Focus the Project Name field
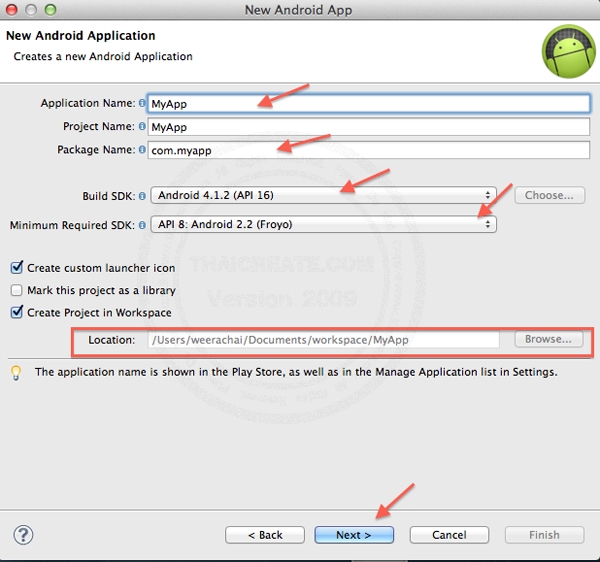 tap(368, 127)
